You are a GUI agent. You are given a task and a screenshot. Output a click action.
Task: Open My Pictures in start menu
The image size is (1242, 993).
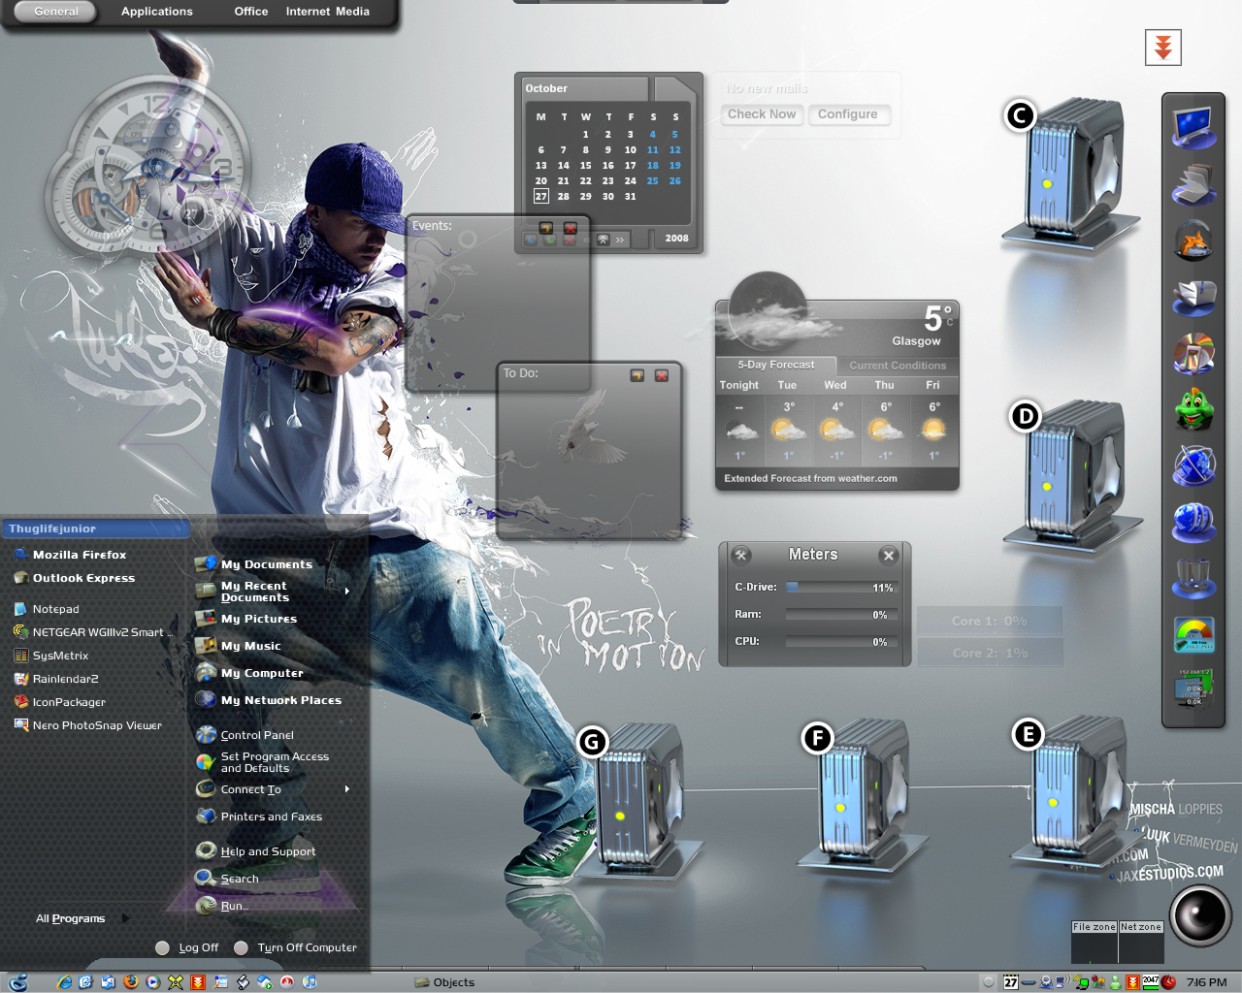coord(258,619)
